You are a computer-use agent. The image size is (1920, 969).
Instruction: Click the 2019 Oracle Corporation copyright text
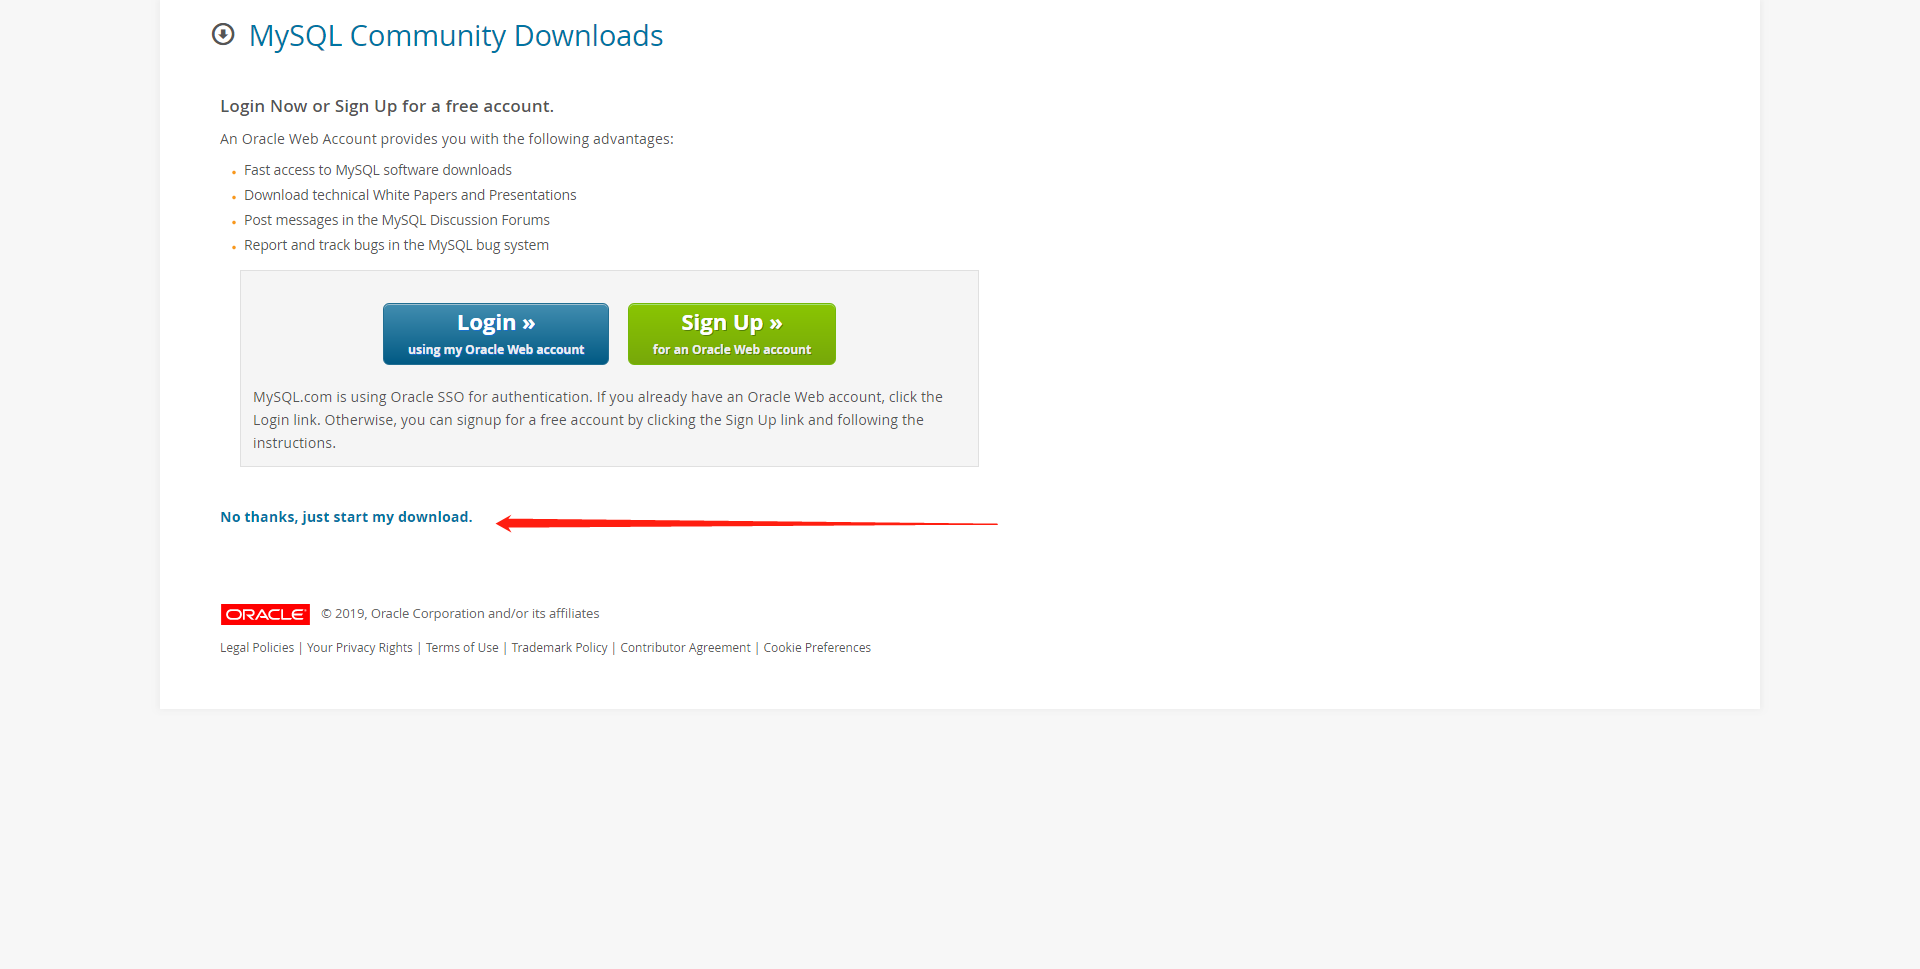(x=460, y=614)
